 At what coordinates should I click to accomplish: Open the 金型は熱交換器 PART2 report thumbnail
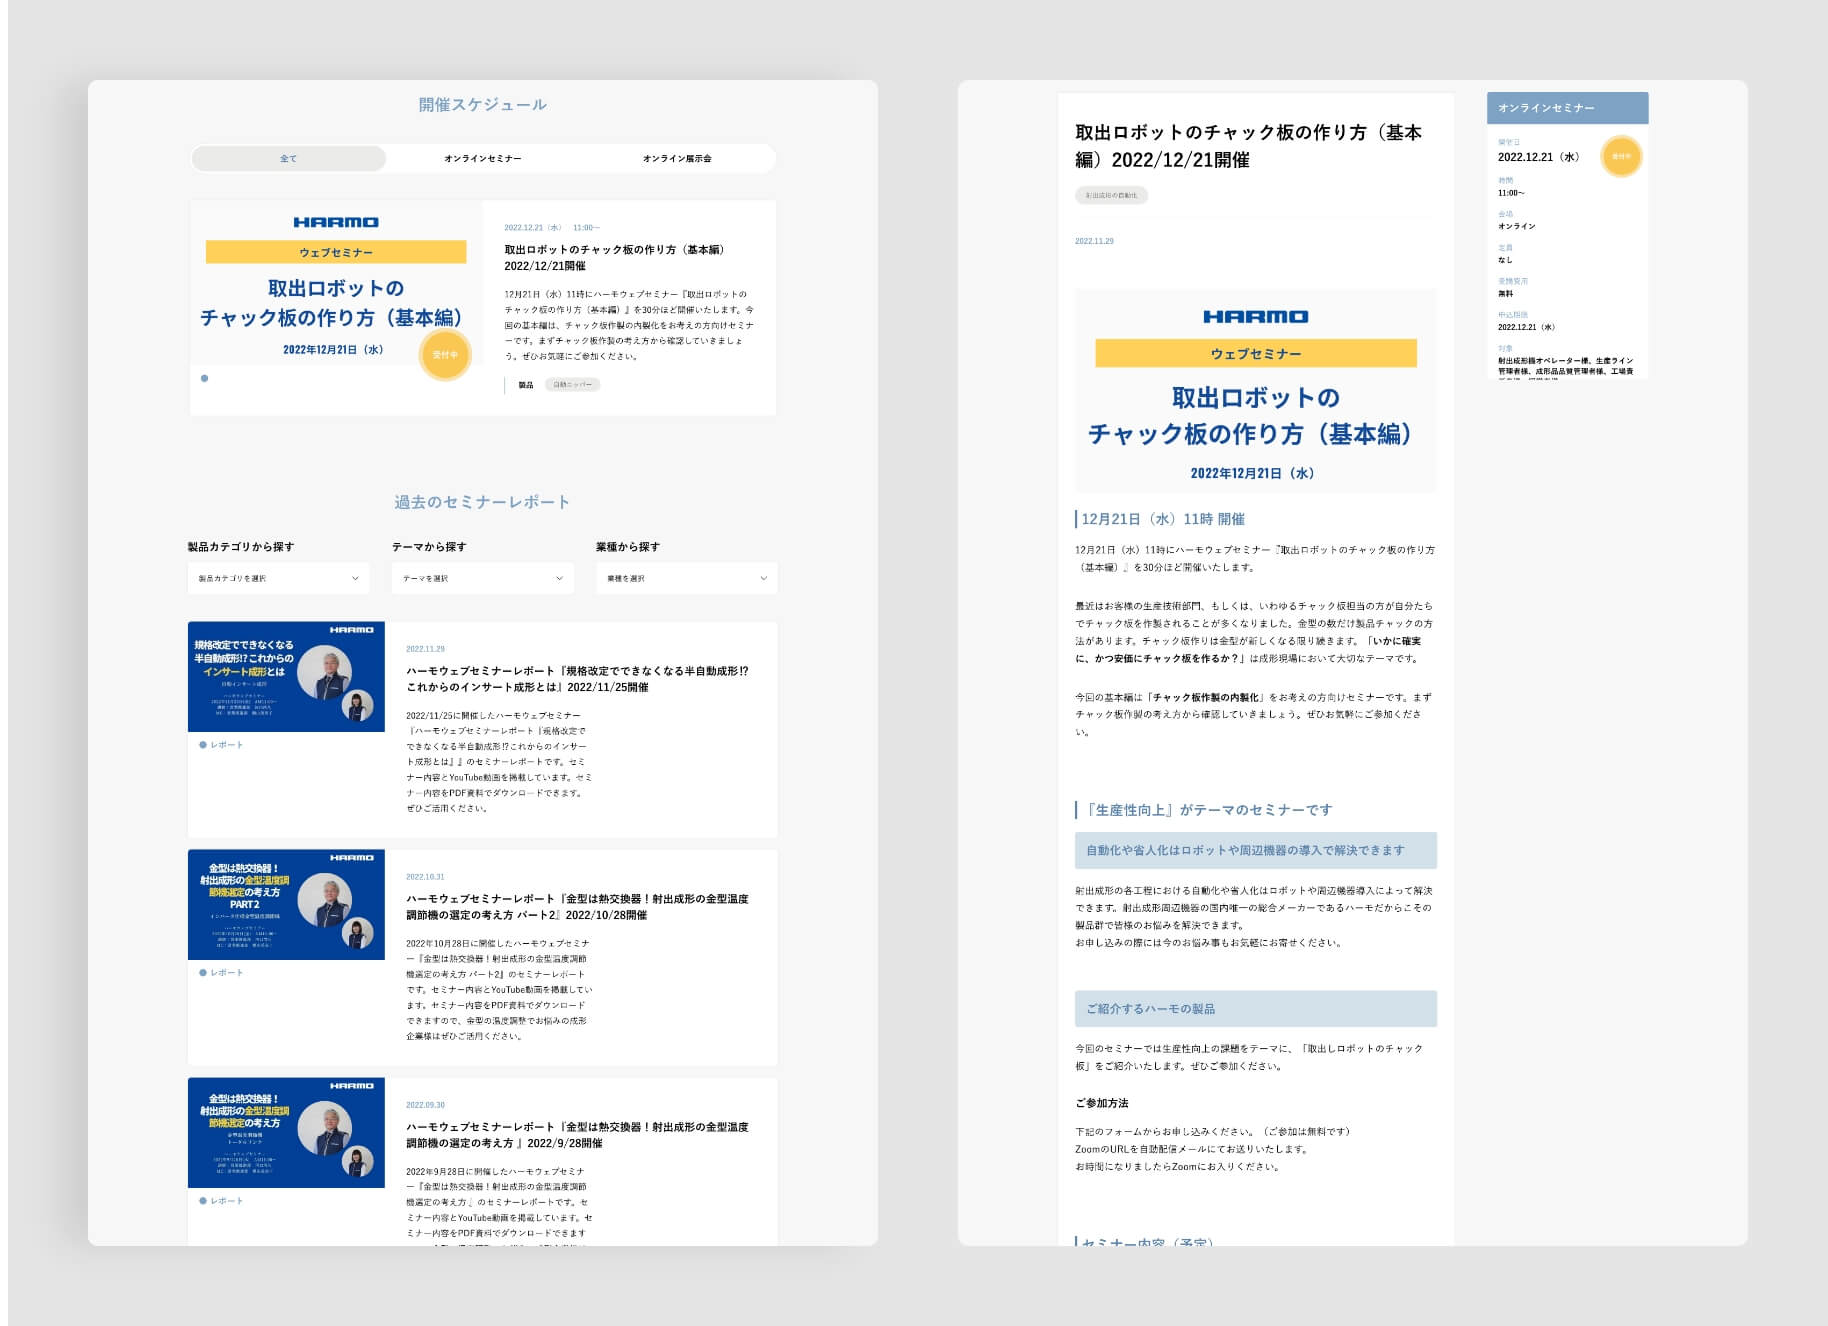[x=286, y=905]
